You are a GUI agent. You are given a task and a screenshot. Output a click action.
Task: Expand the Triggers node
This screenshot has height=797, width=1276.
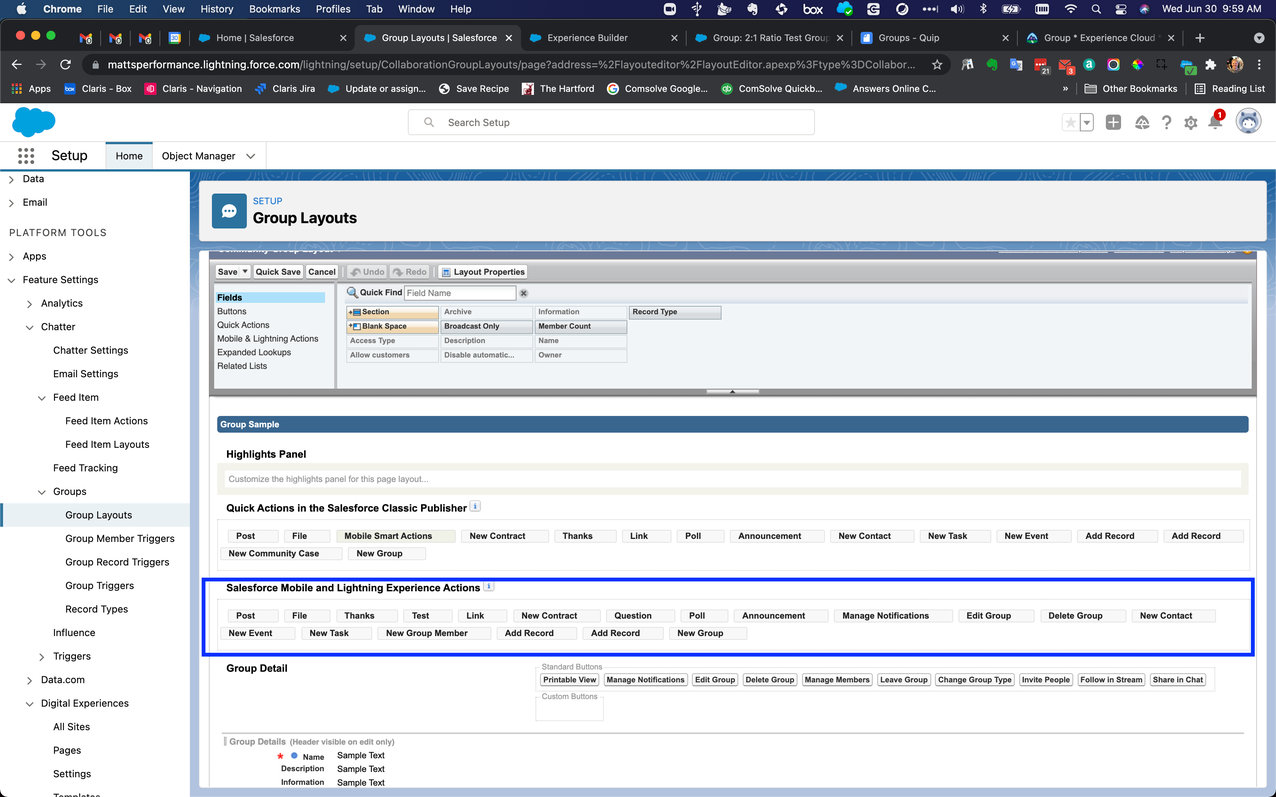click(x=42, y=656)
